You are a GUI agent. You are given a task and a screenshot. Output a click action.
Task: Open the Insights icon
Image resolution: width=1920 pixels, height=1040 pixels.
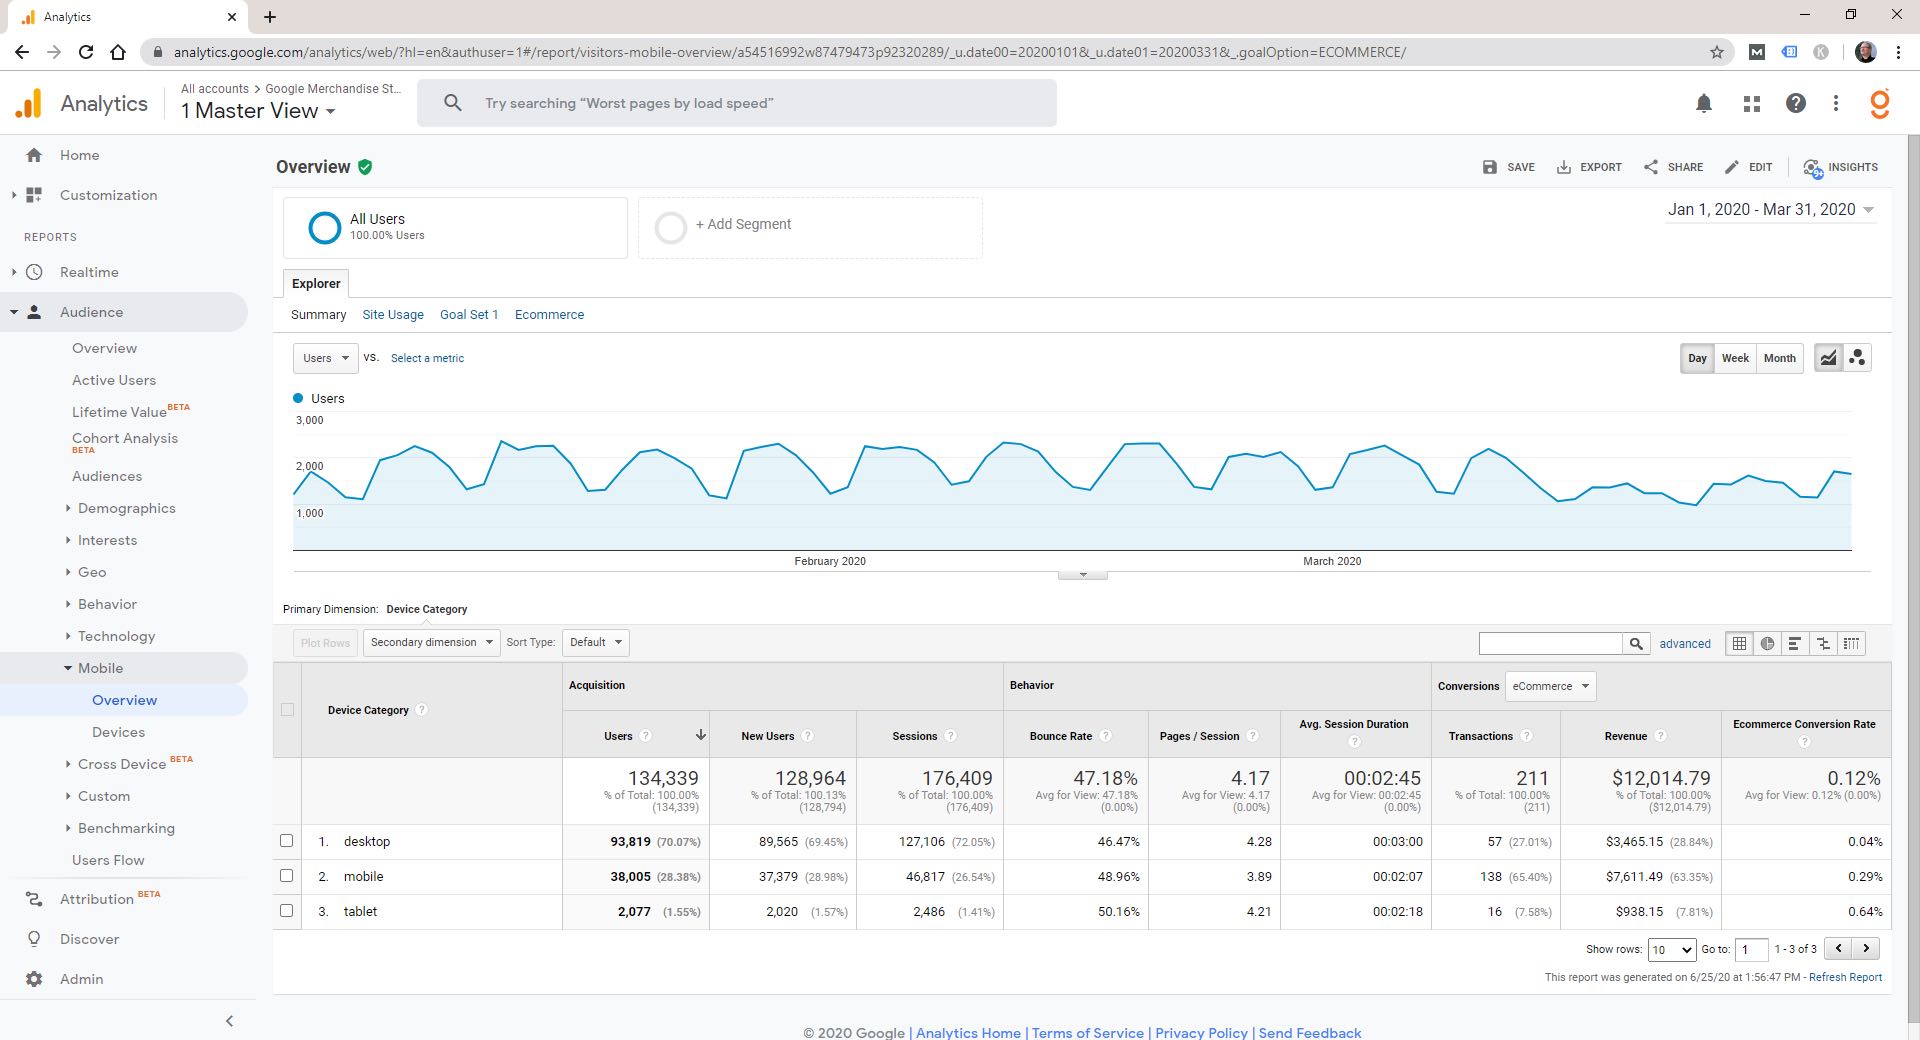[x=1813, y=168]
